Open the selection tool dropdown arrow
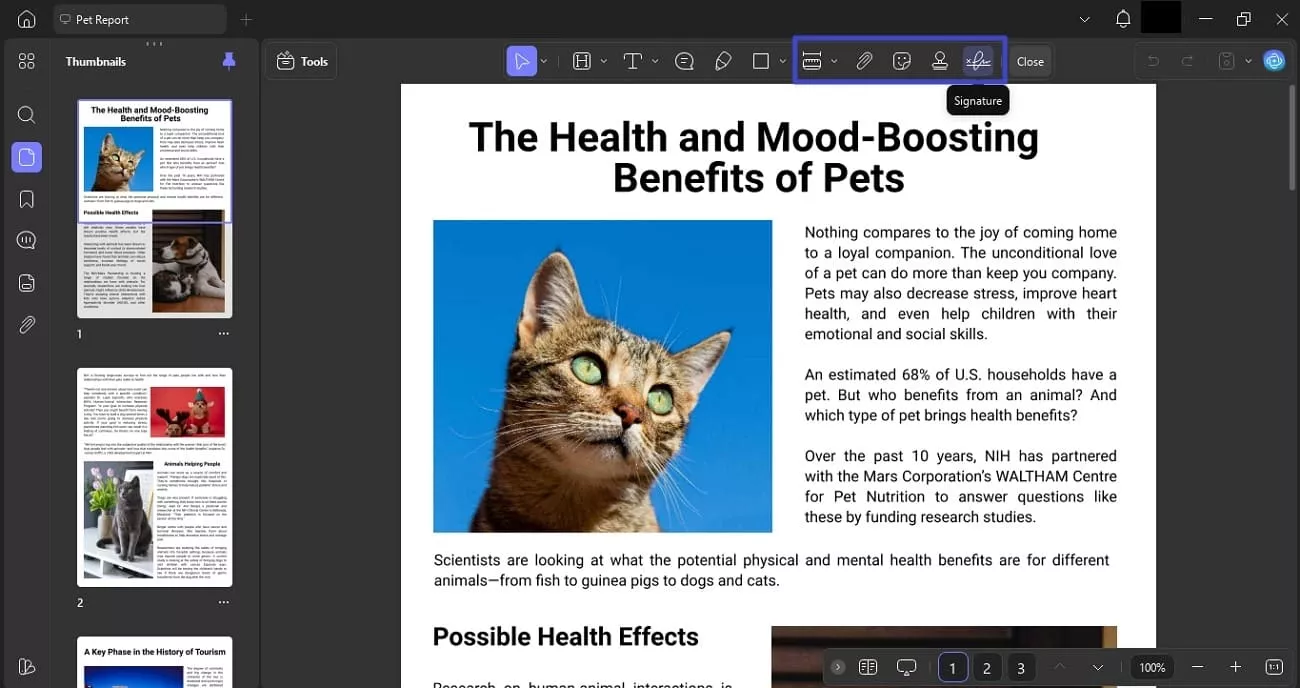The image size is (1300, 688). pos(544,60)
